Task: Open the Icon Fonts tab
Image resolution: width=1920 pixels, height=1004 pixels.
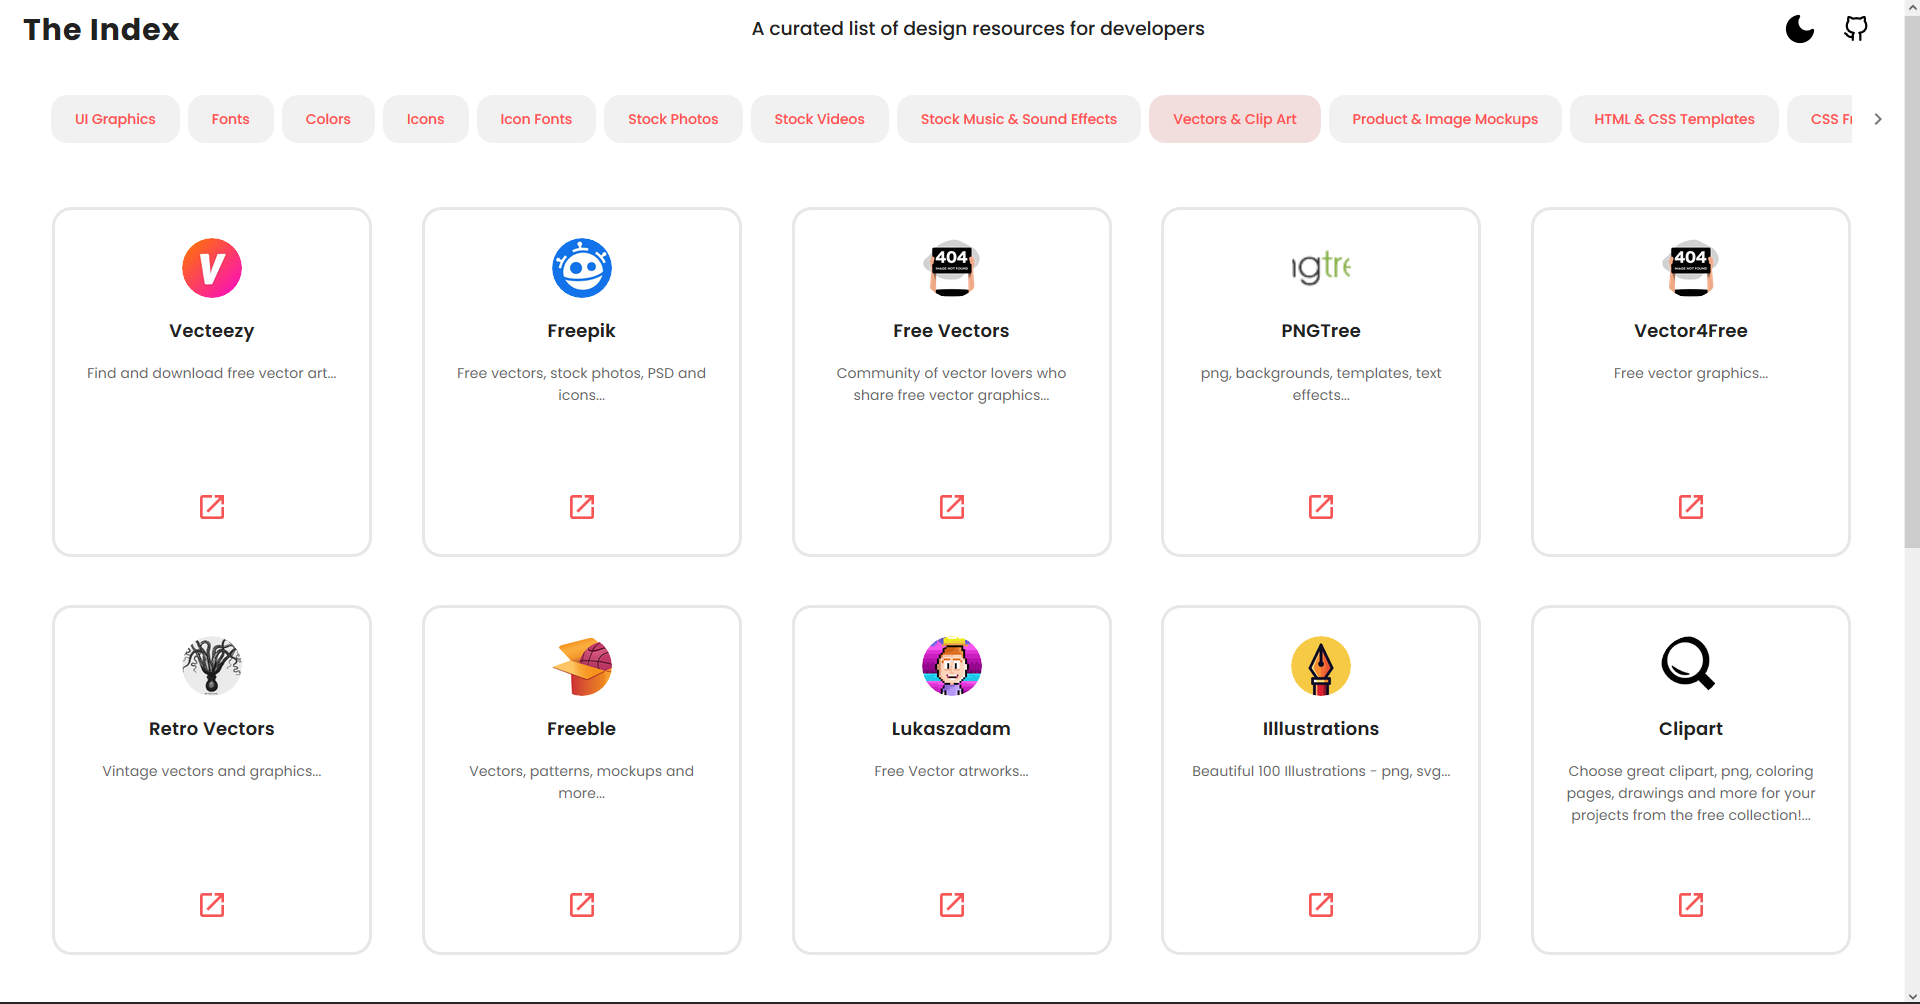Action: pyautogui.click(x=536, y=119)
